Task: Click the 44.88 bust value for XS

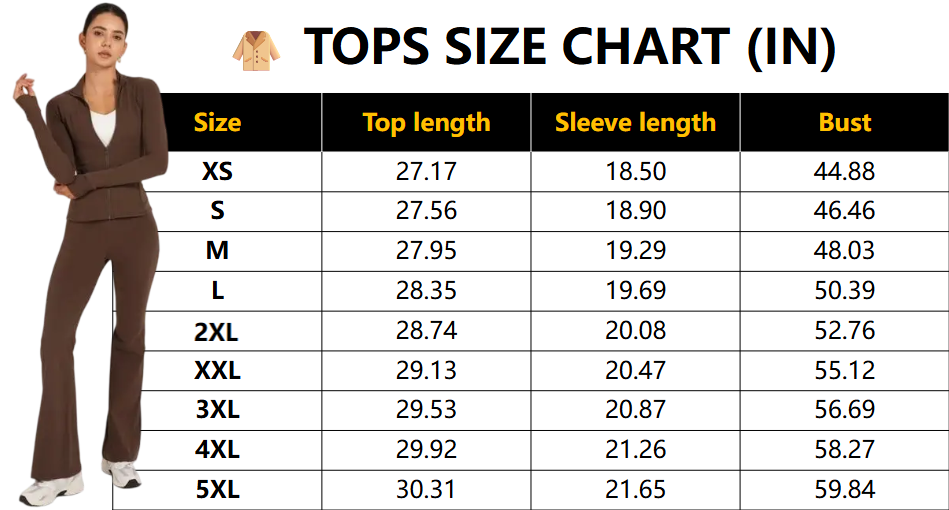Action: (x=844, y=171)
